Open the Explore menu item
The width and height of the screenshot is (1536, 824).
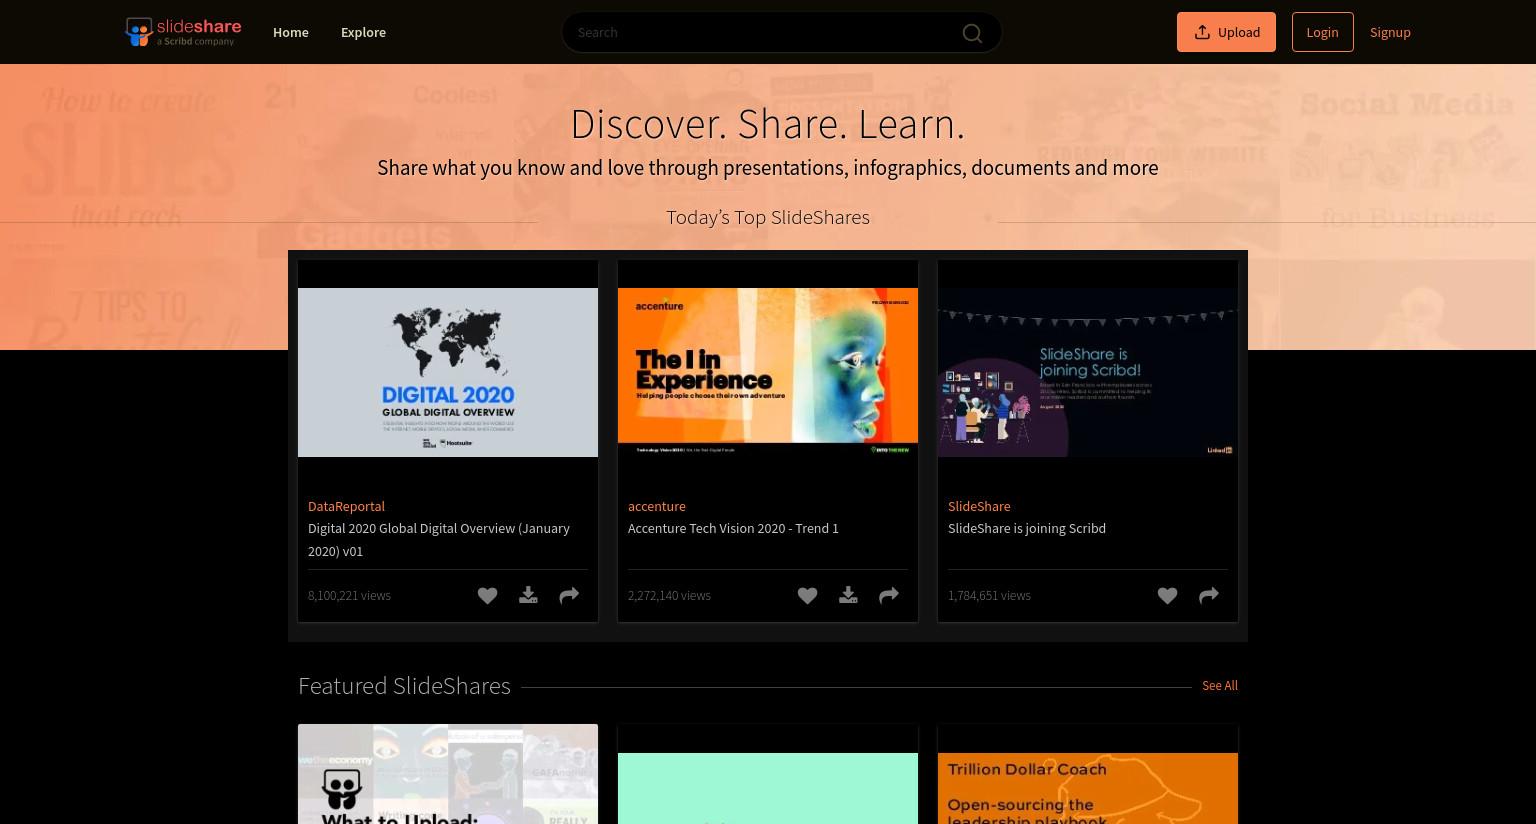363,32
